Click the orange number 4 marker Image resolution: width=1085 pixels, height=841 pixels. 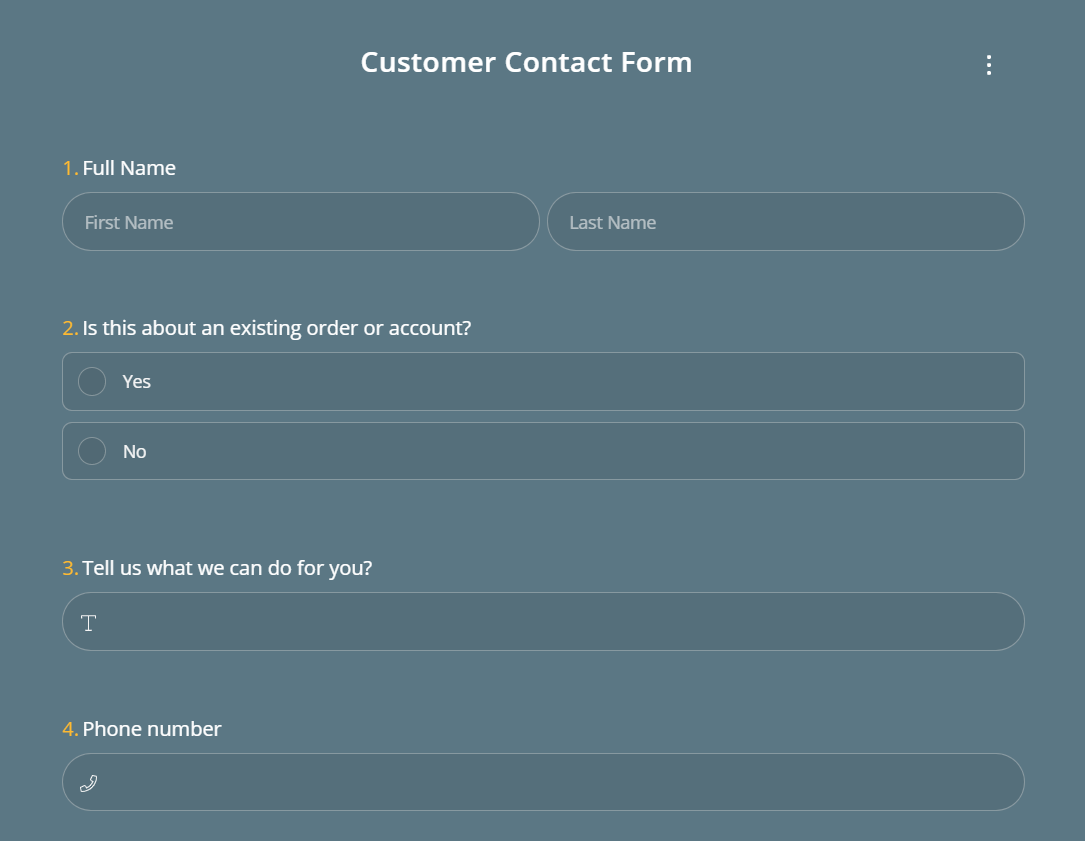[x=70, y=729]
